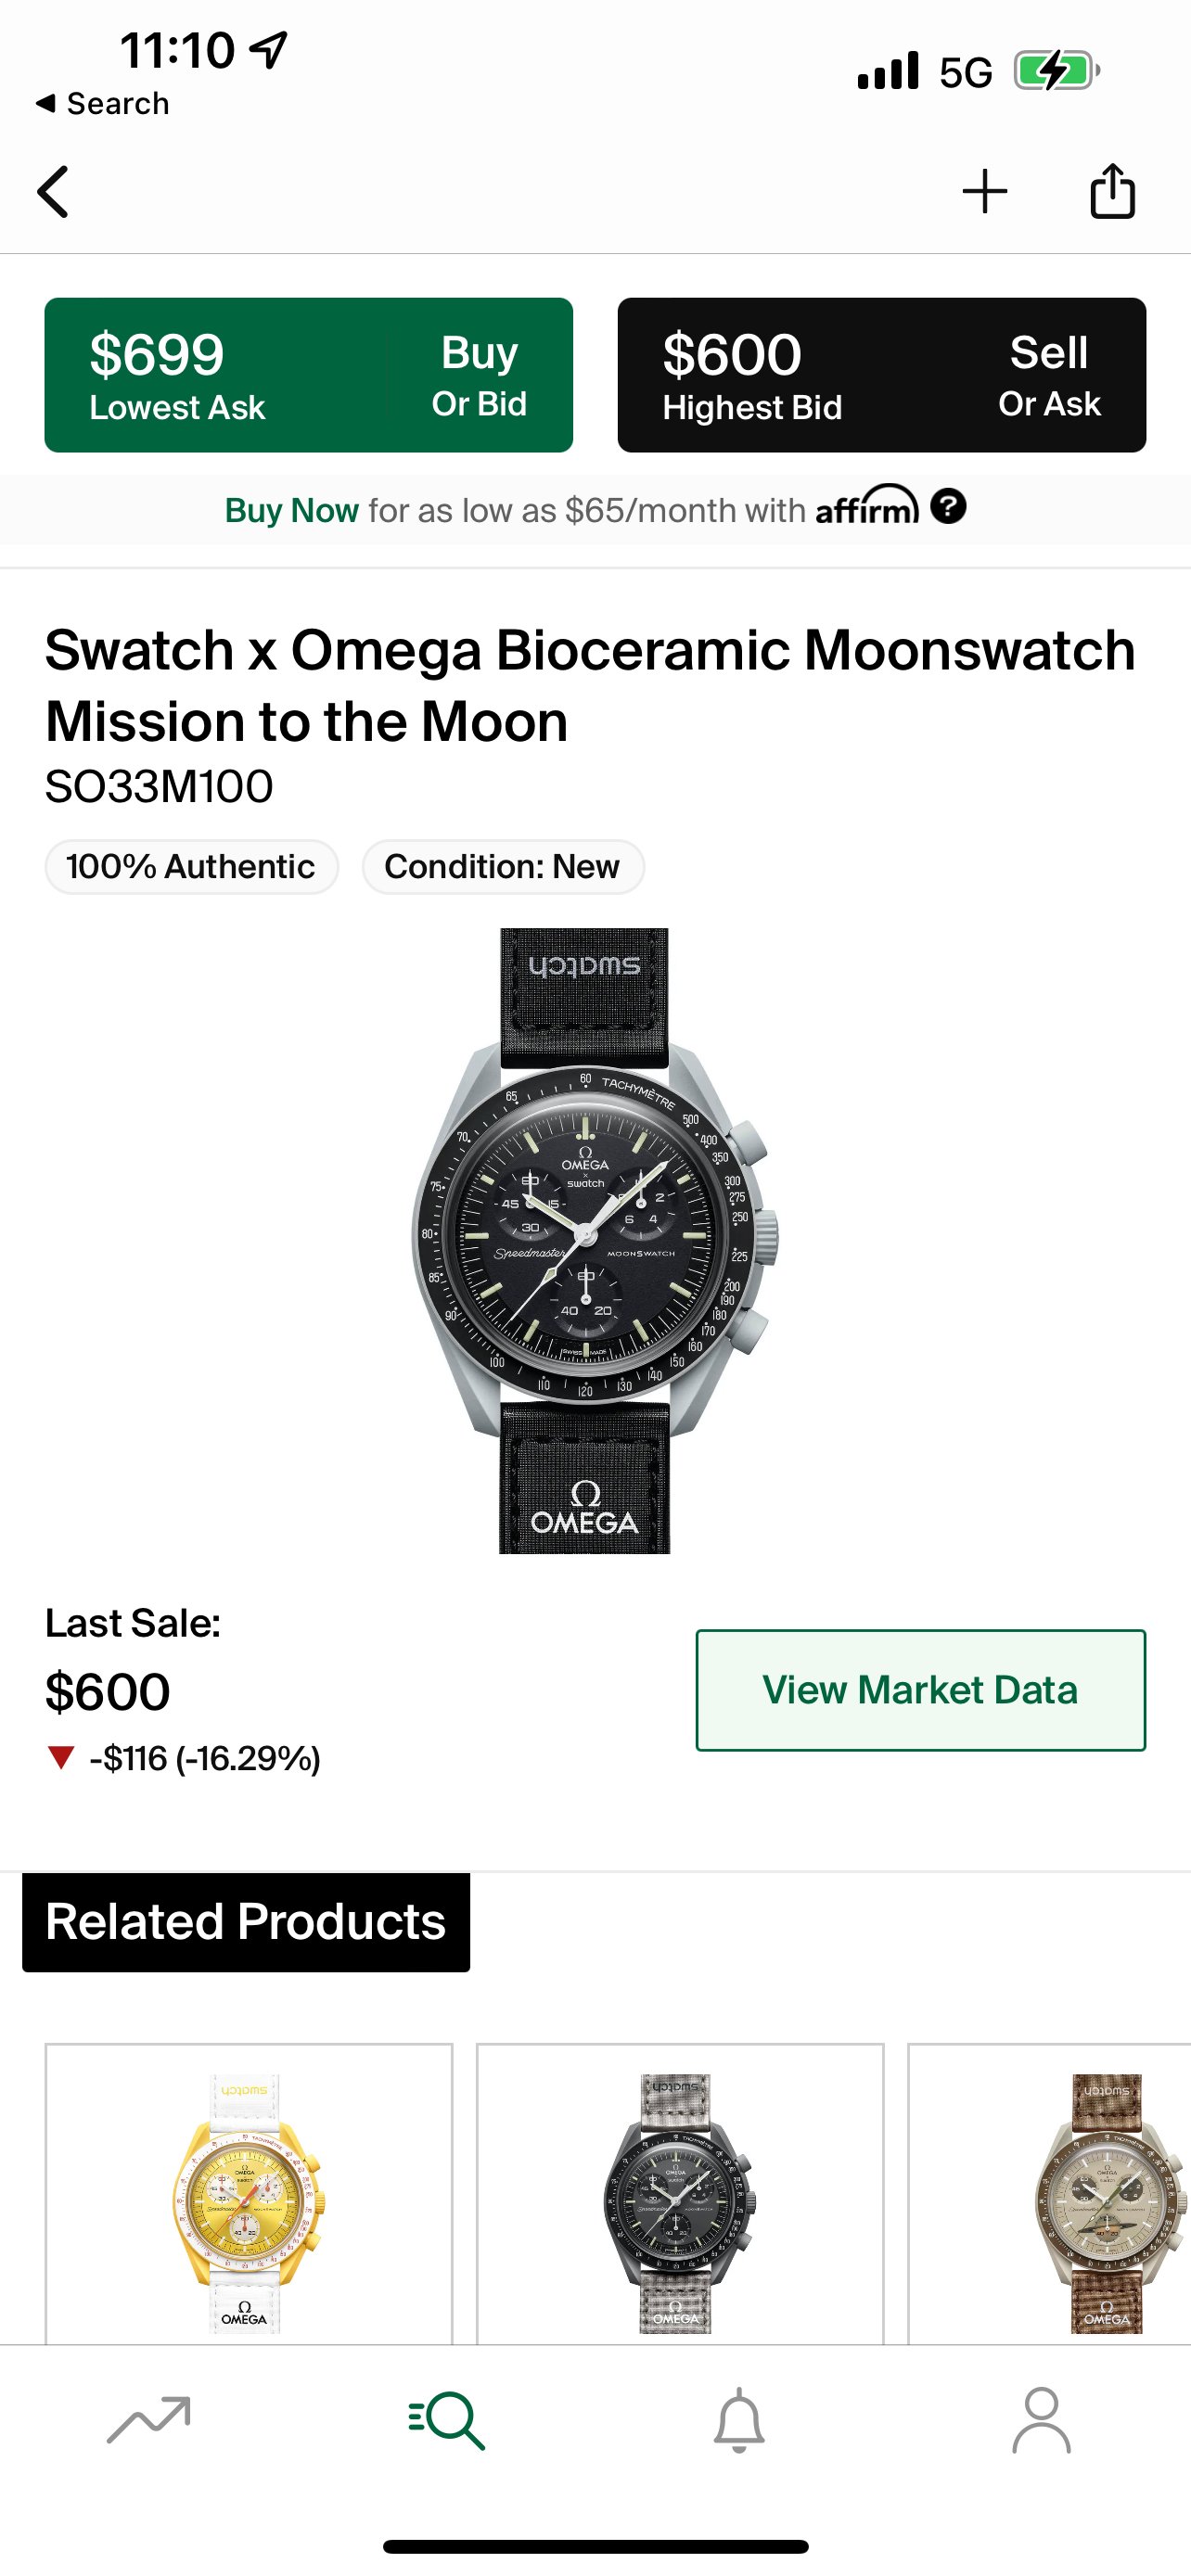This screenshot has width=1191, height=2576.
Task: Tap the 100% Authentic badge
Action: pos(191,866)
